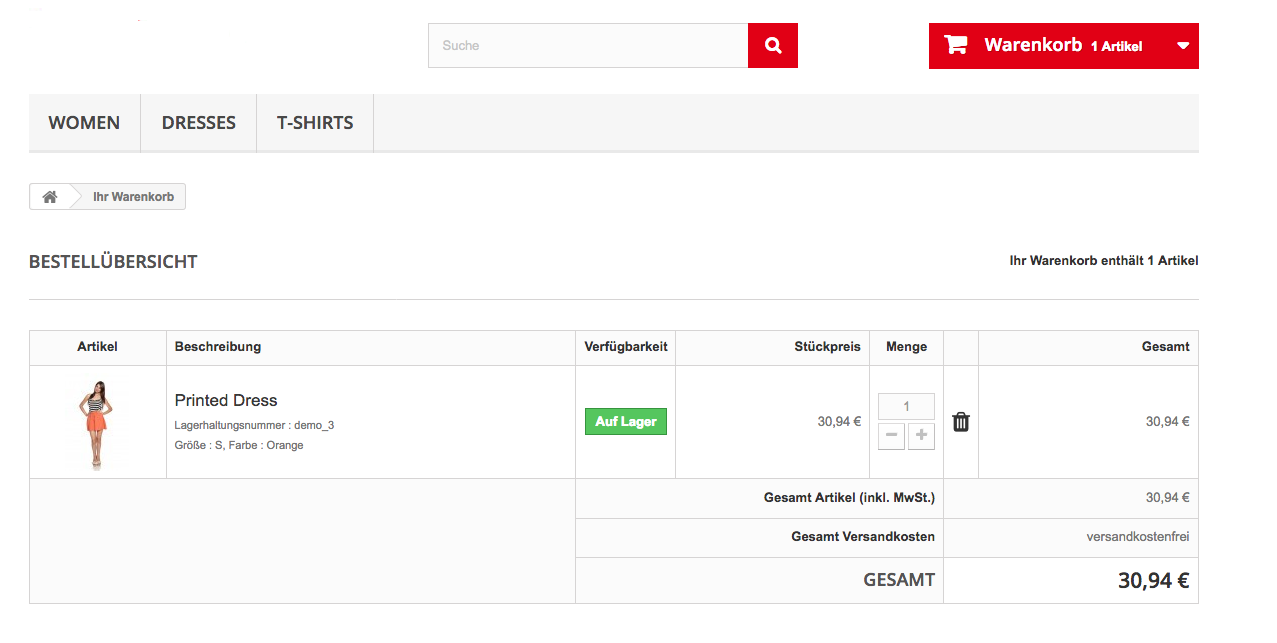Click the Stückpreis column header
Image resolution: width=1277 pixels, height=643 pixels.
pos(828,347)
